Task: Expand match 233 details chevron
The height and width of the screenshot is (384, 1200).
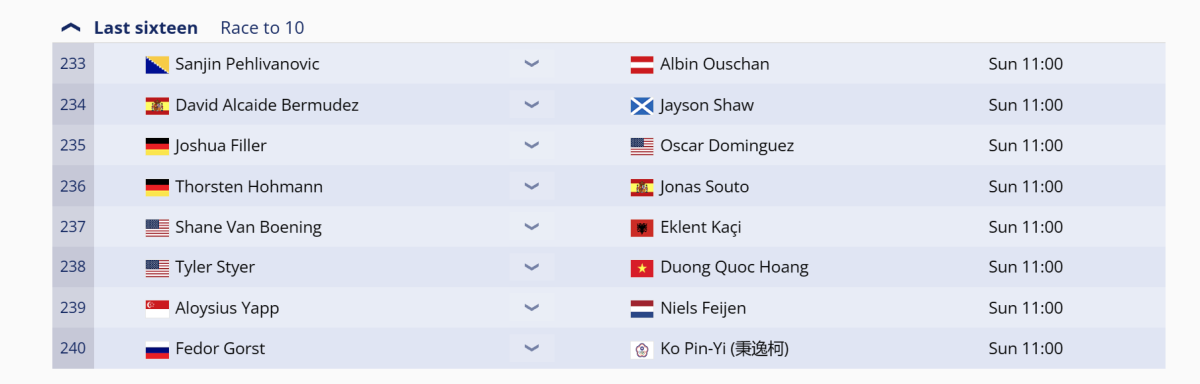Action: (x=532, y=64)
